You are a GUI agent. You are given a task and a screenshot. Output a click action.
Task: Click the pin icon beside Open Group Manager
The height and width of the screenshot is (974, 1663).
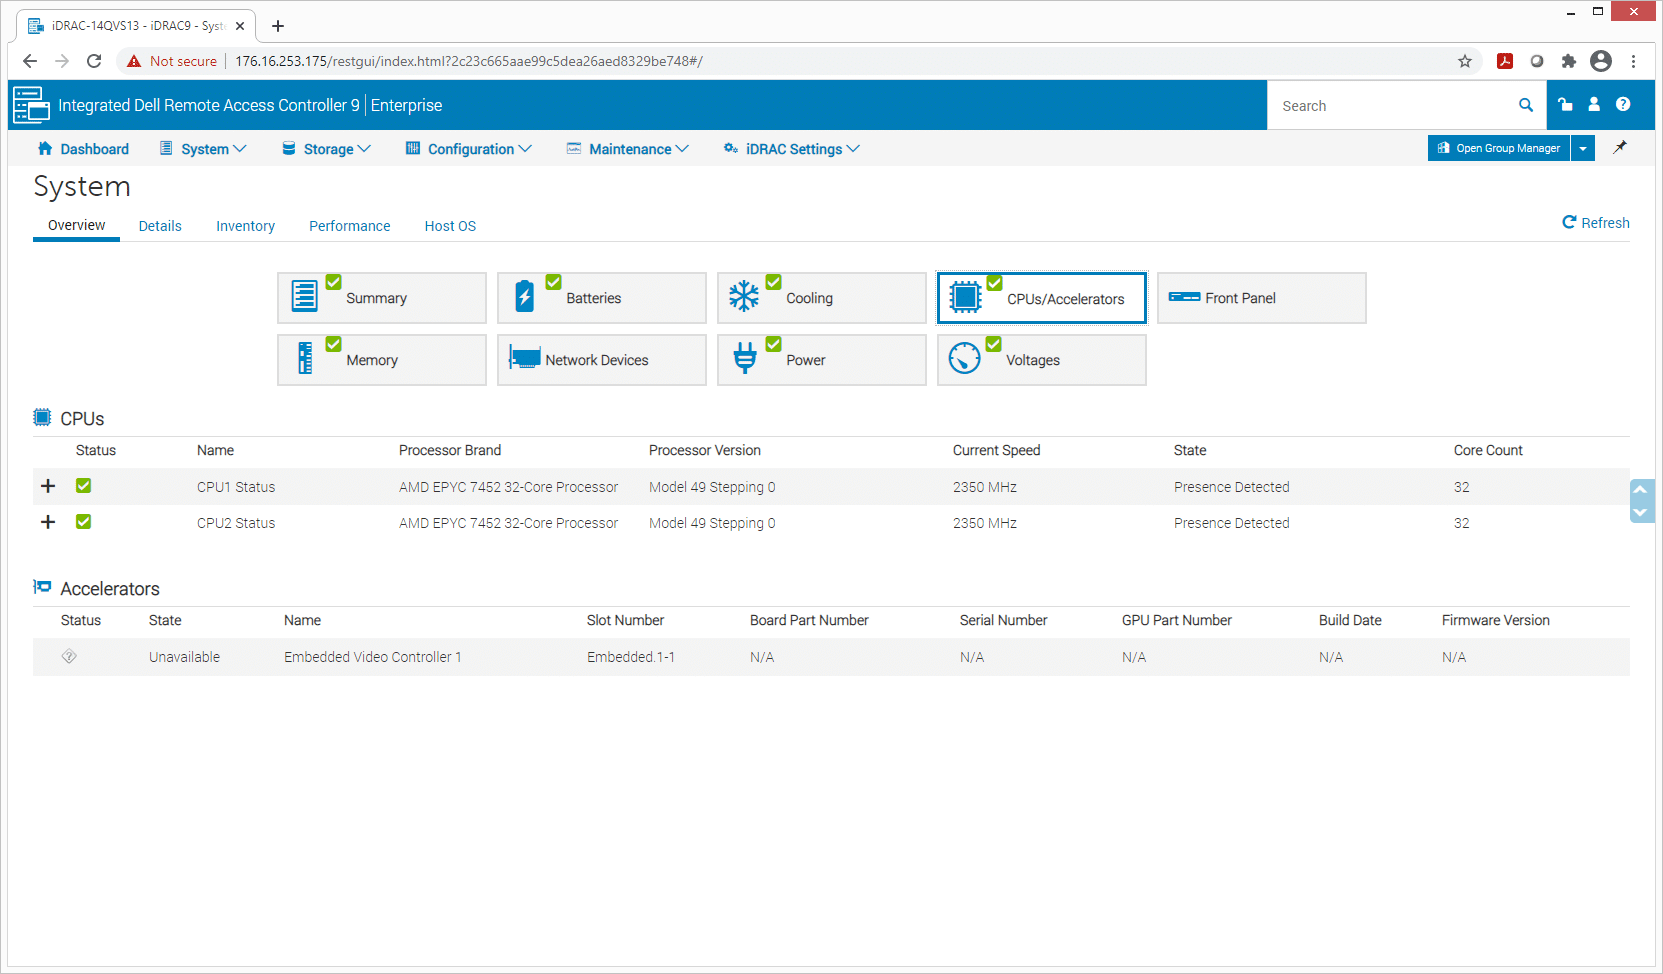1620,148
